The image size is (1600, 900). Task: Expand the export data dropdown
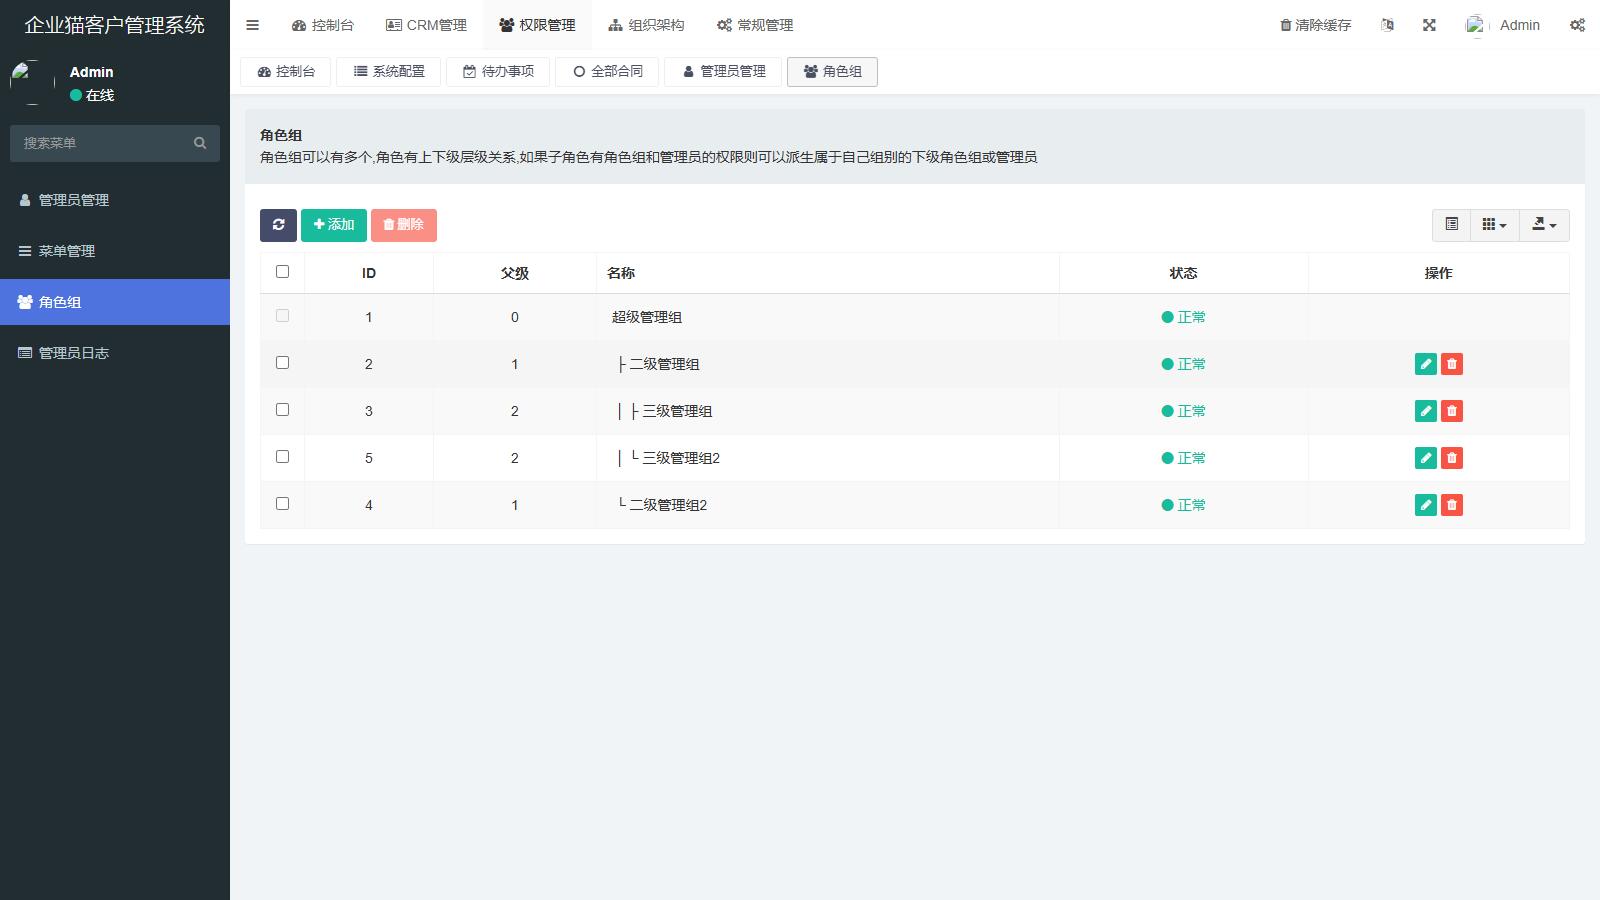1544,225
